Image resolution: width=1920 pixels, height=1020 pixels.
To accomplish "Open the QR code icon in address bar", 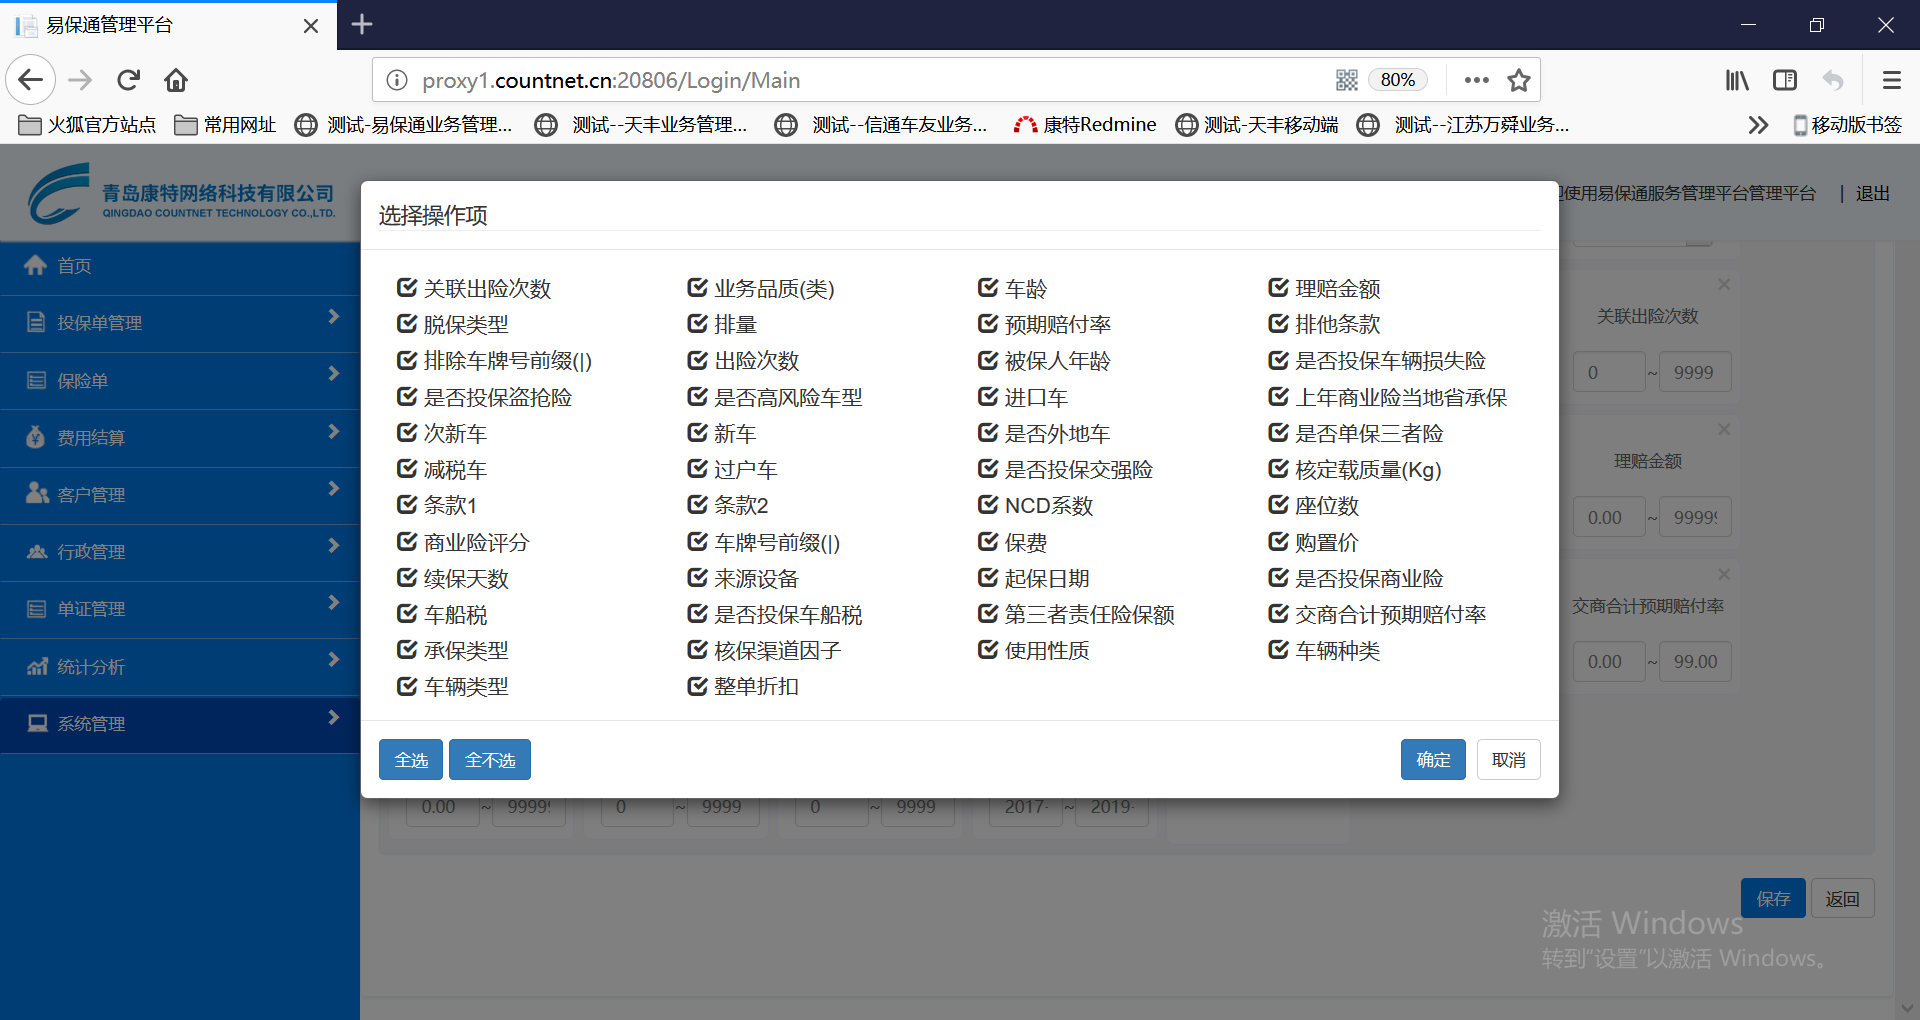I will pos(1346,80).
